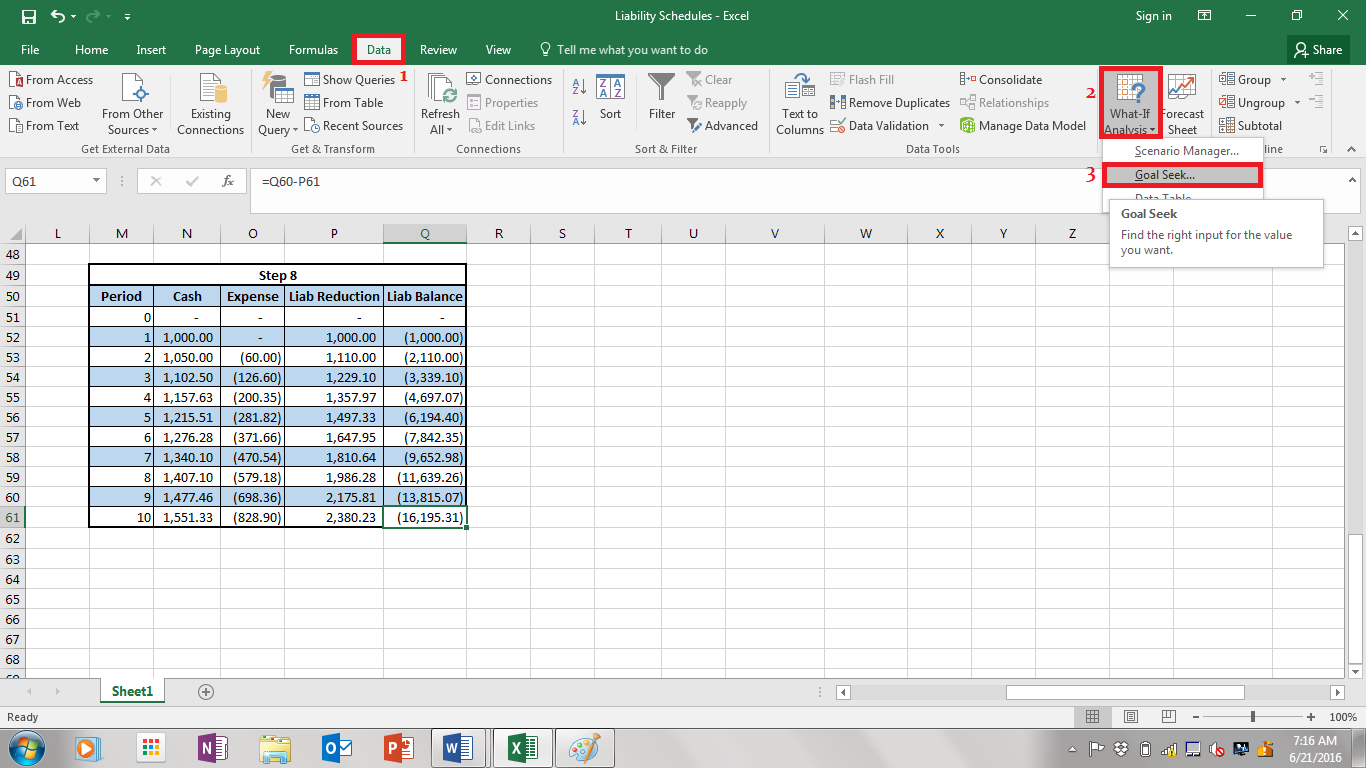Run Flash Fill

click(x=865, y=78)
